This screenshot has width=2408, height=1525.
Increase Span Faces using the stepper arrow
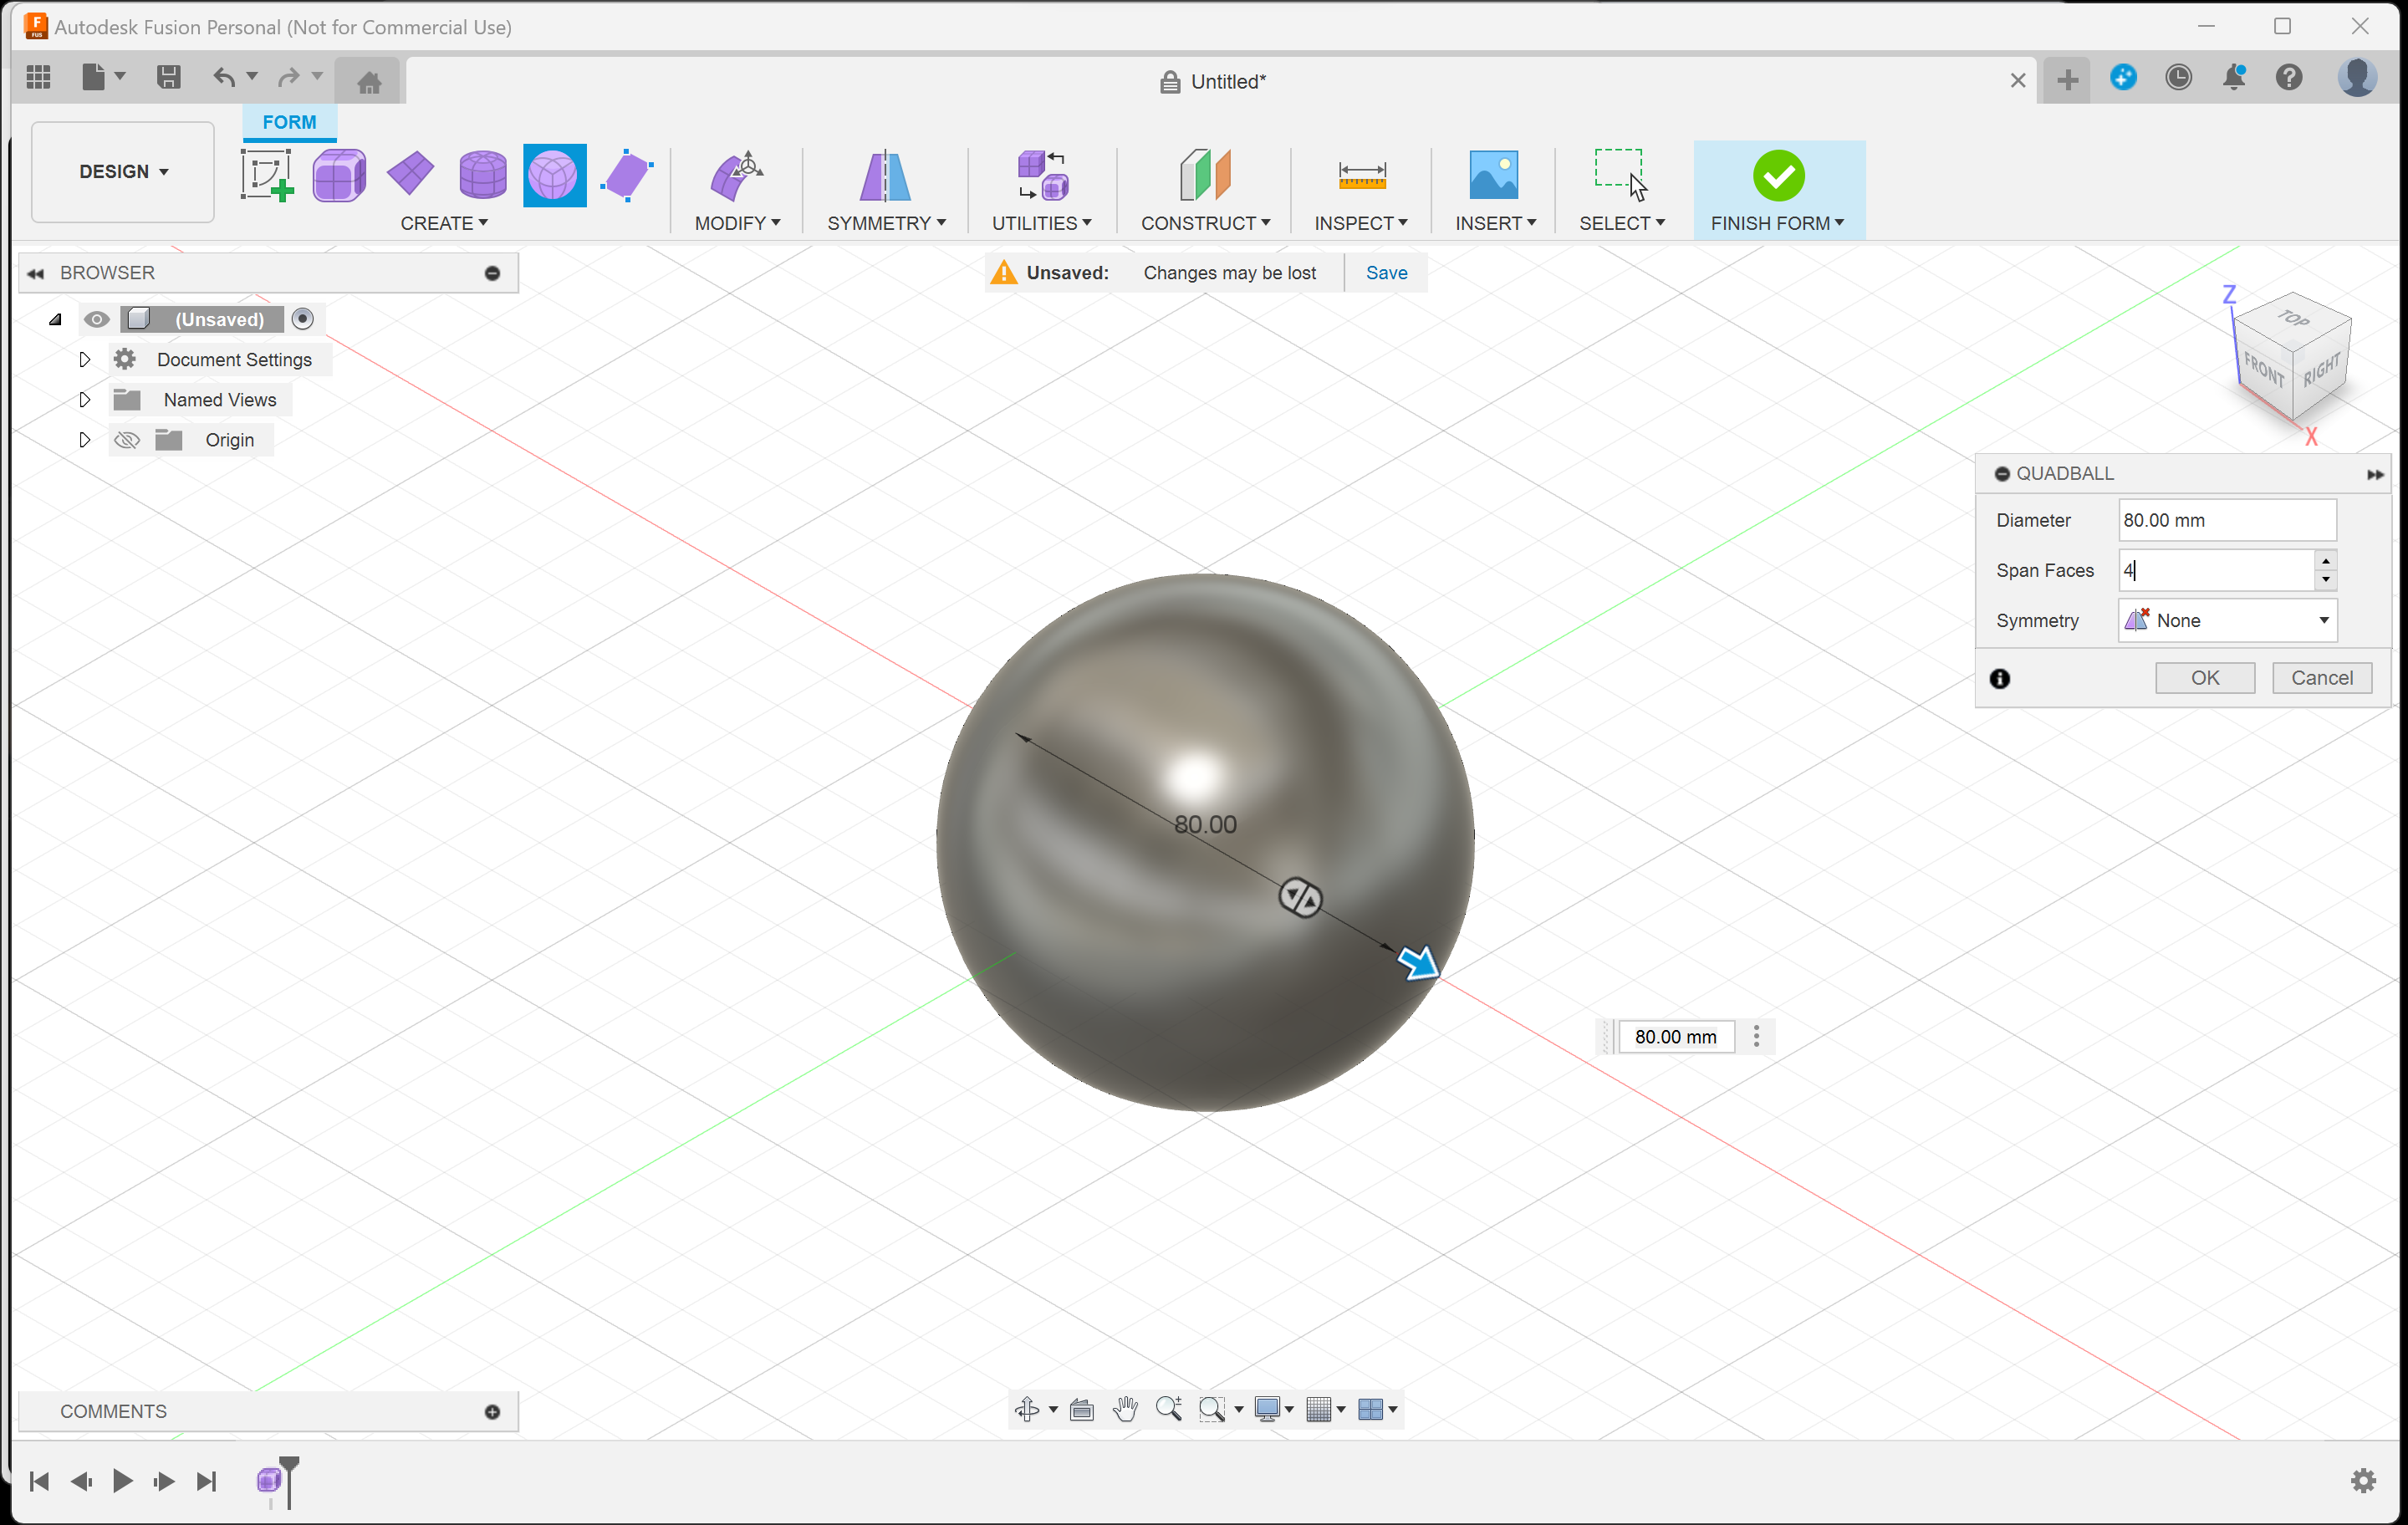(x=2326, y=561)
